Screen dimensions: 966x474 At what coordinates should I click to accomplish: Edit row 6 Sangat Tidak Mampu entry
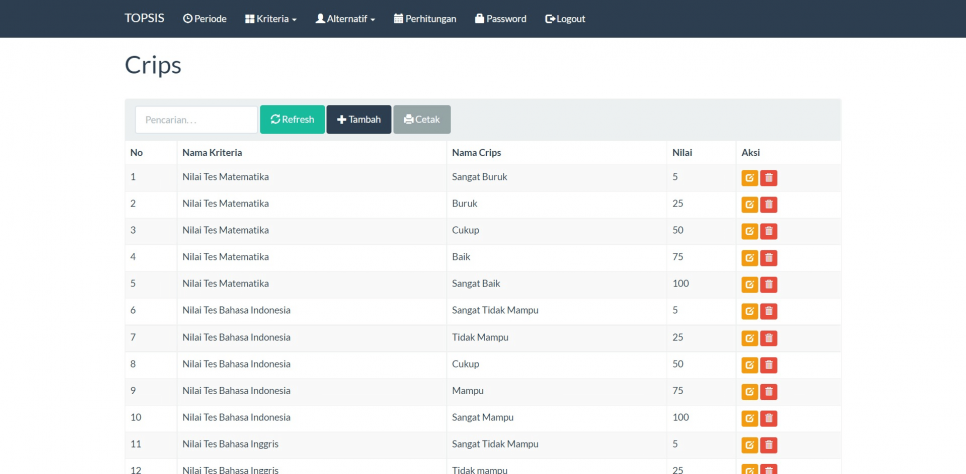click(749, 311)
